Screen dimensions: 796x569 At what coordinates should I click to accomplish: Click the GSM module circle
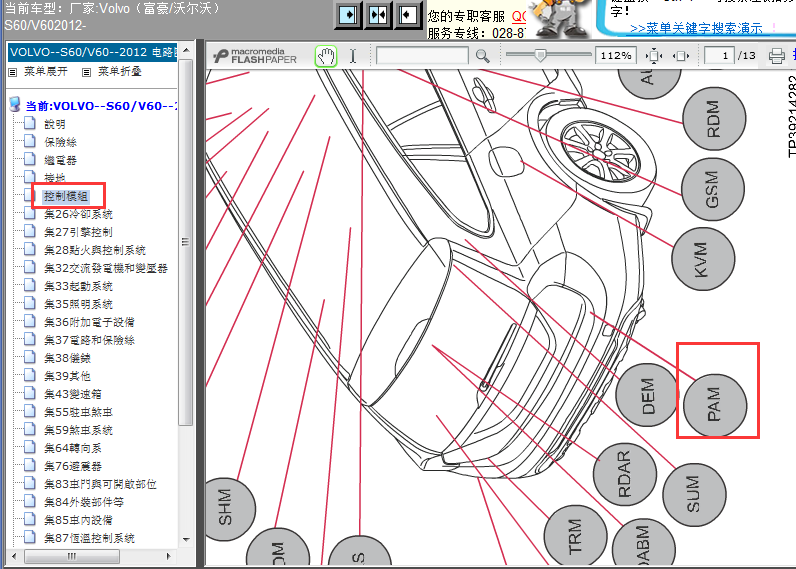point(712,189)
